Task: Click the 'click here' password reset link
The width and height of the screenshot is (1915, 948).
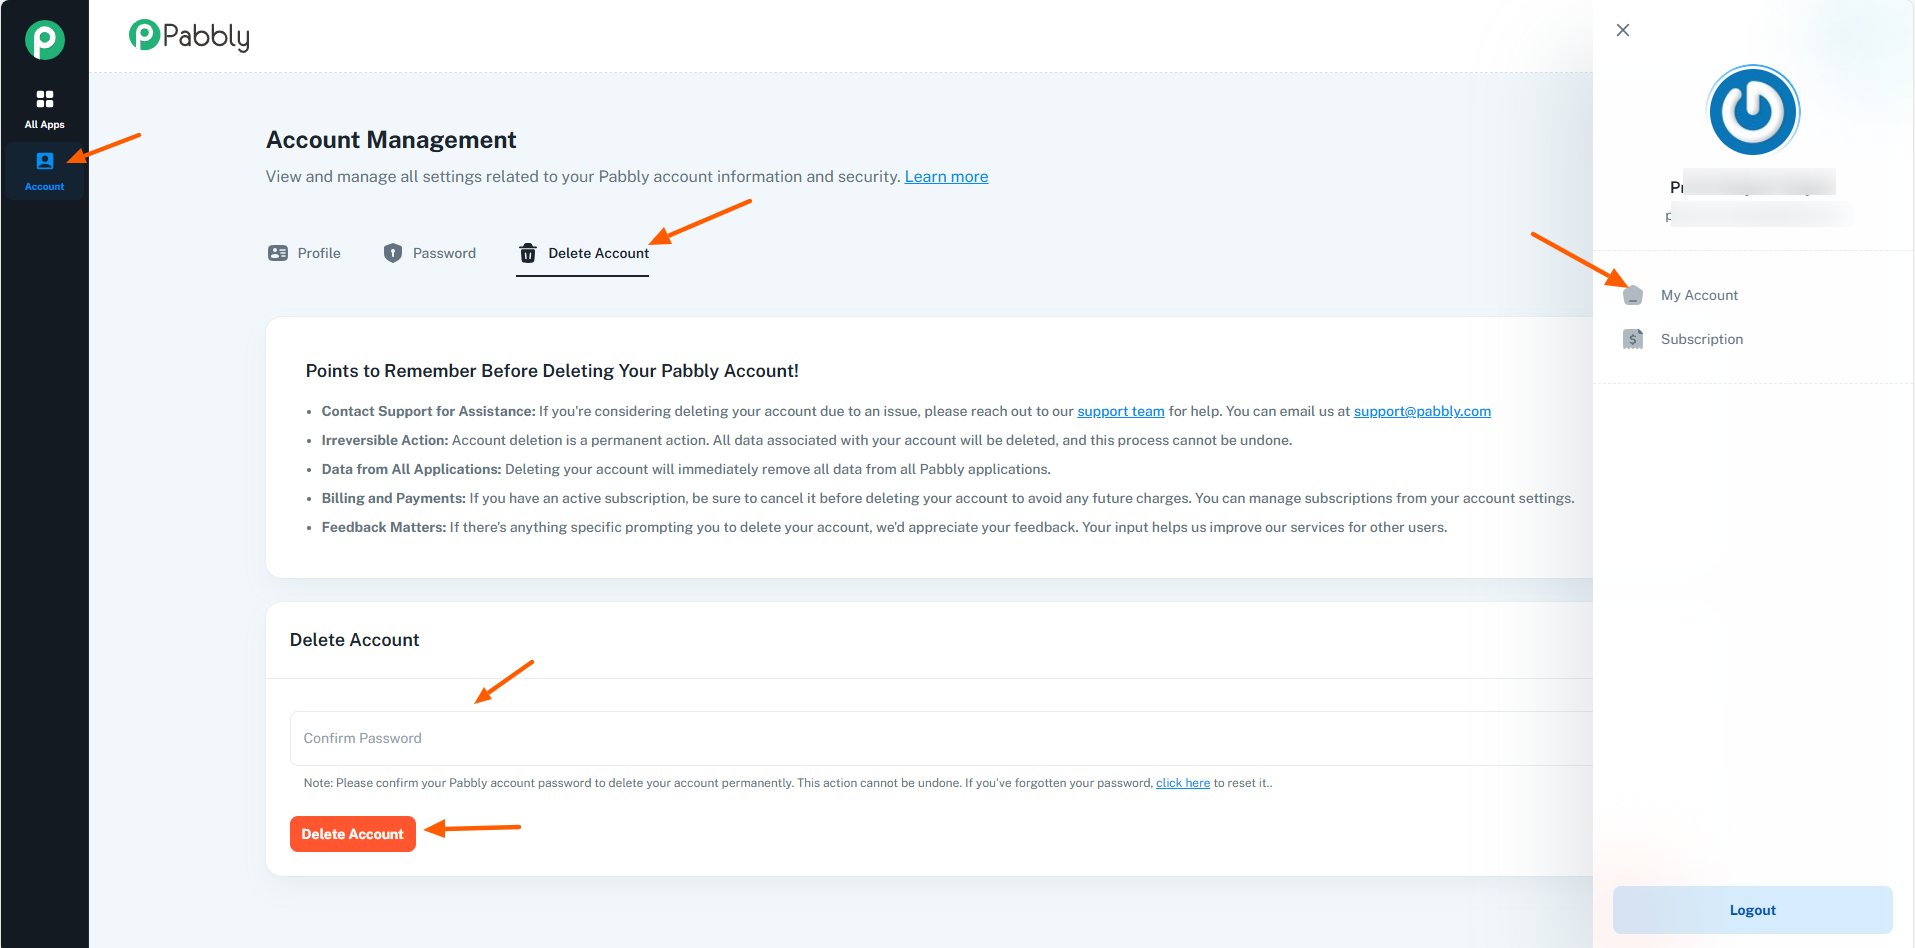Action: (x=1182, y=783)
